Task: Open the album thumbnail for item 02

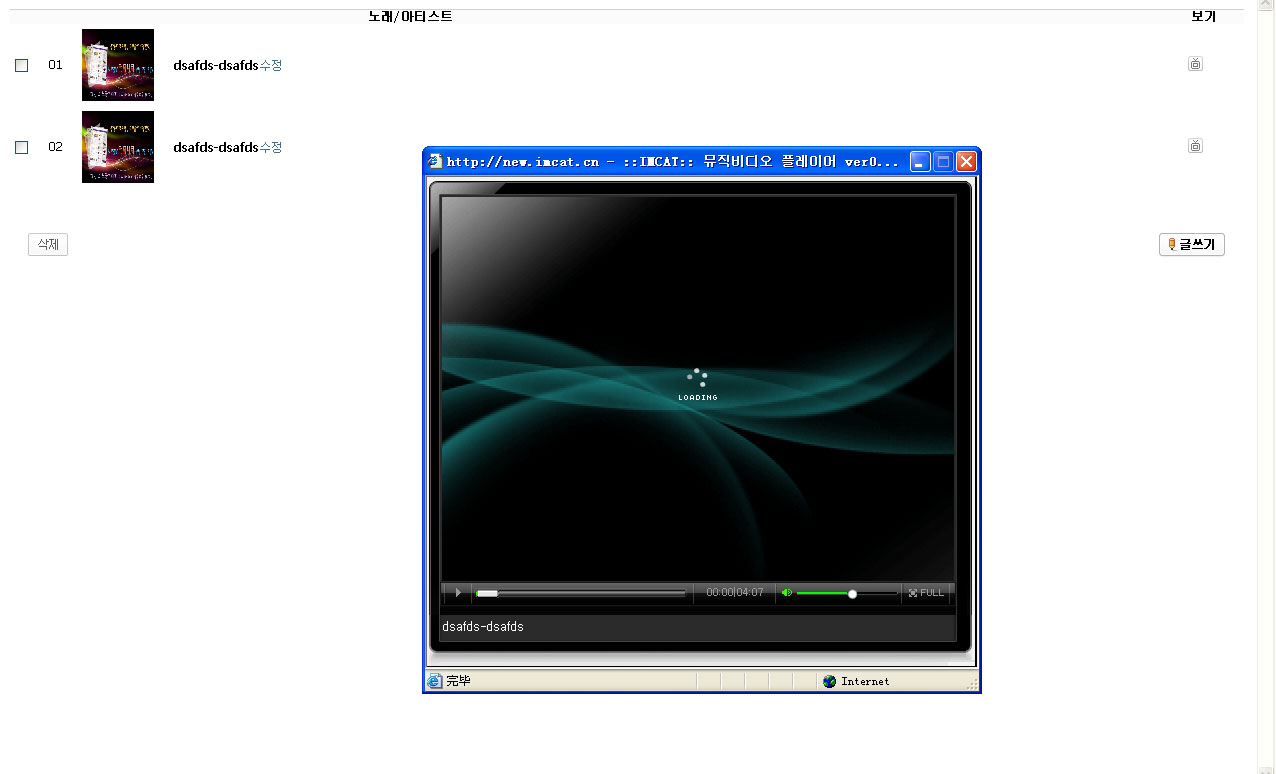Action: tap(118, 147)
